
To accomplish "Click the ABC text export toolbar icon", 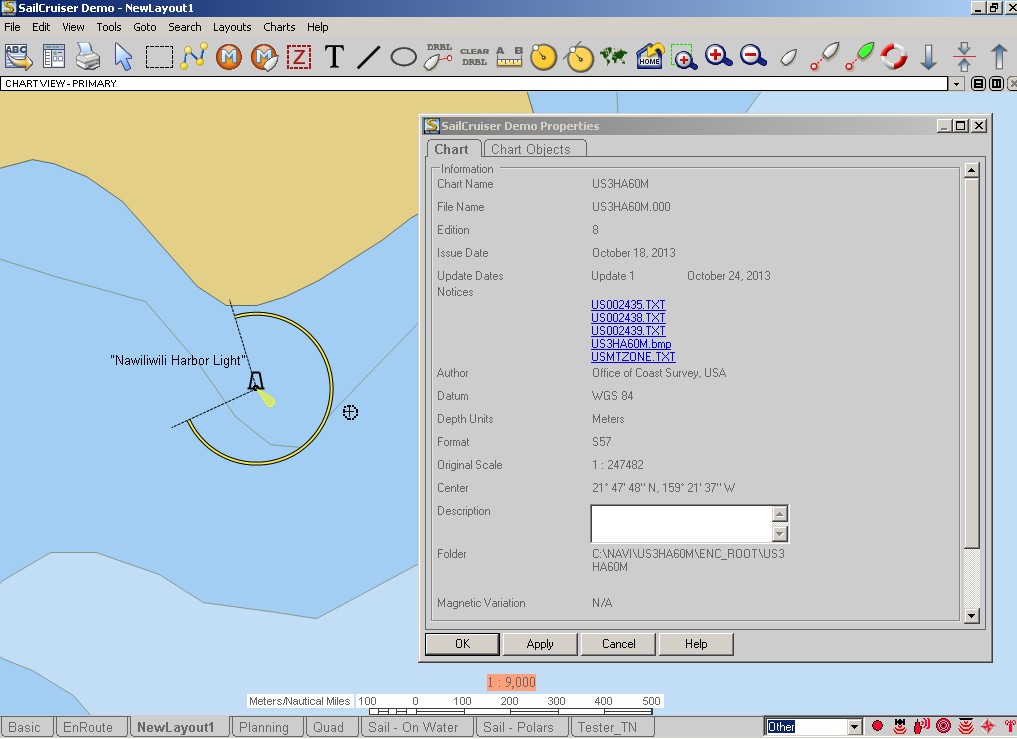I will click(x=18, y=57).
